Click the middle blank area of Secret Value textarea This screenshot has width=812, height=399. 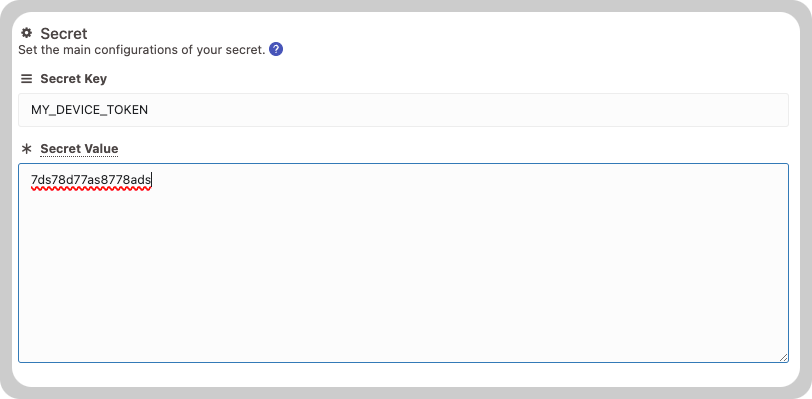[403, 263]
